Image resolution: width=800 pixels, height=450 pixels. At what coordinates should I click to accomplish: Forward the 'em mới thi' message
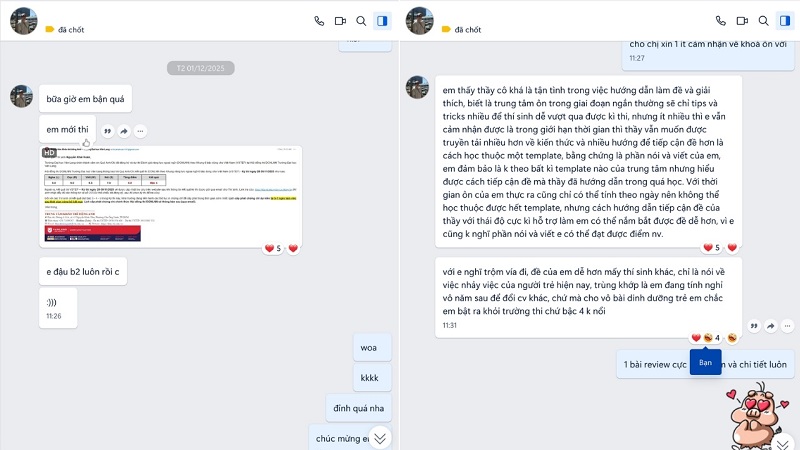pyautogui.click(x=124, y=131)
